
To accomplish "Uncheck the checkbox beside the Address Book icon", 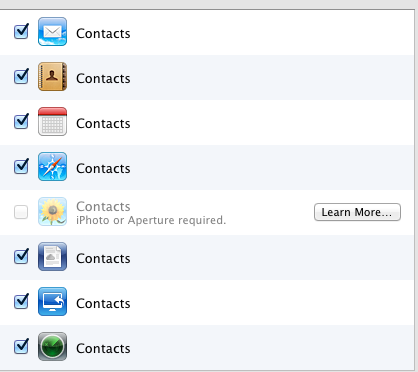I will tap(21, 77).
